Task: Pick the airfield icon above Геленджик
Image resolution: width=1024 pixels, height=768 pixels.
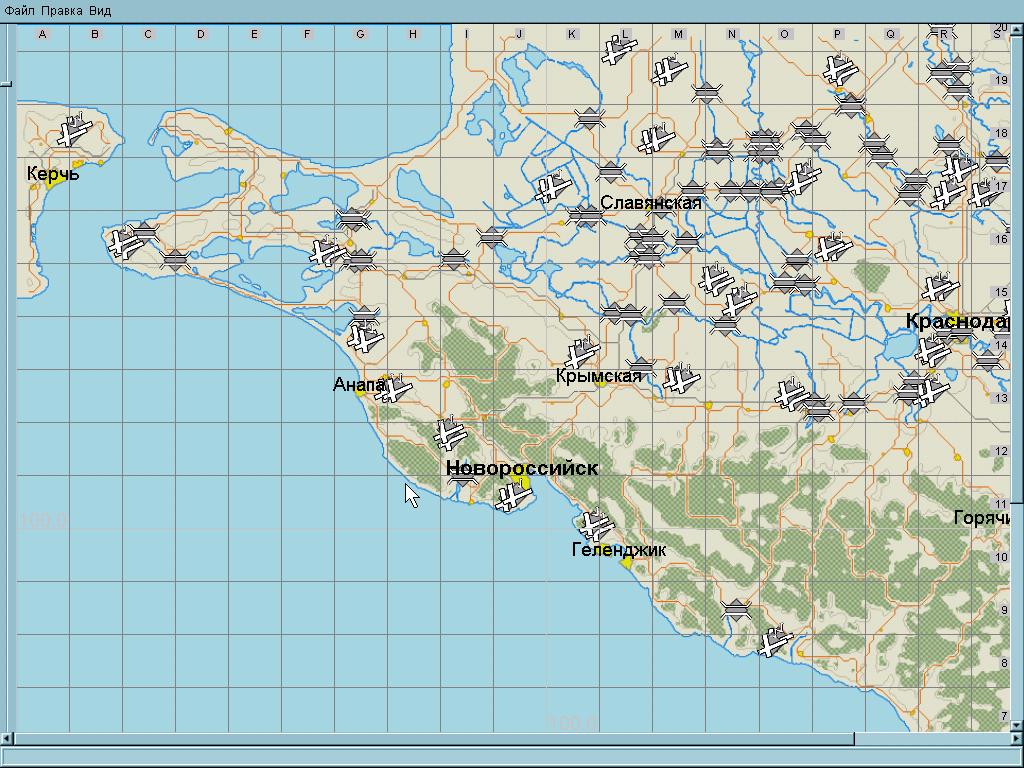Action: 596,524
